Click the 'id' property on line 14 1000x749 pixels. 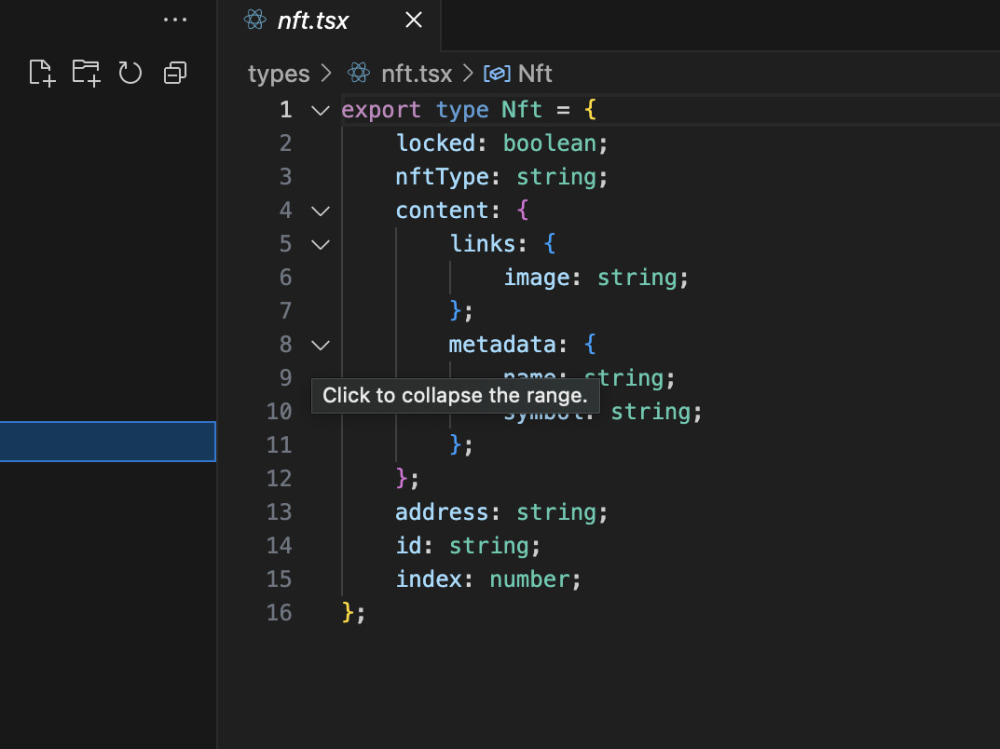[x=409, y=545]
